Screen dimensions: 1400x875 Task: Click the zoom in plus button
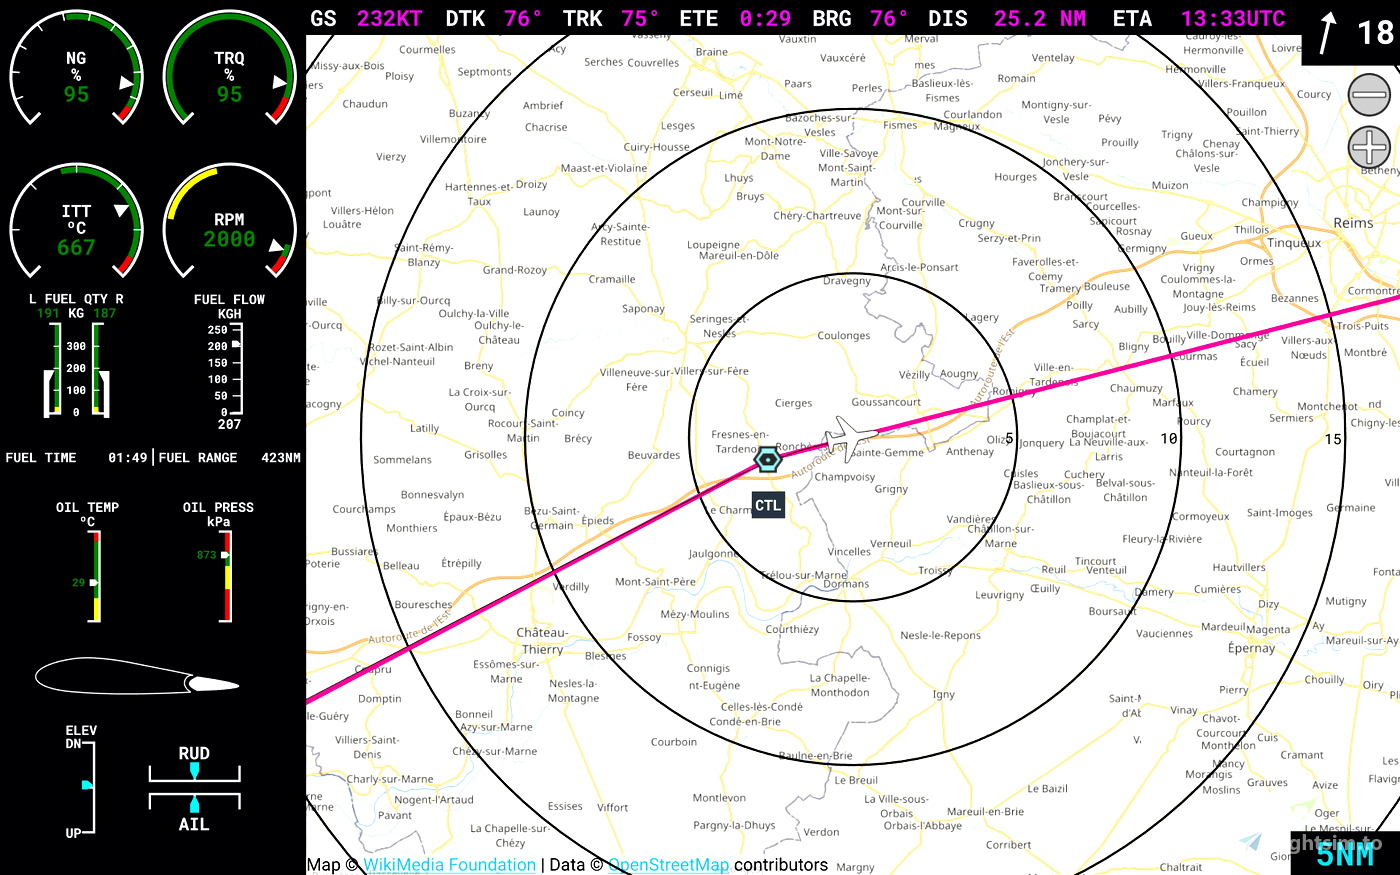(1369, 148)
